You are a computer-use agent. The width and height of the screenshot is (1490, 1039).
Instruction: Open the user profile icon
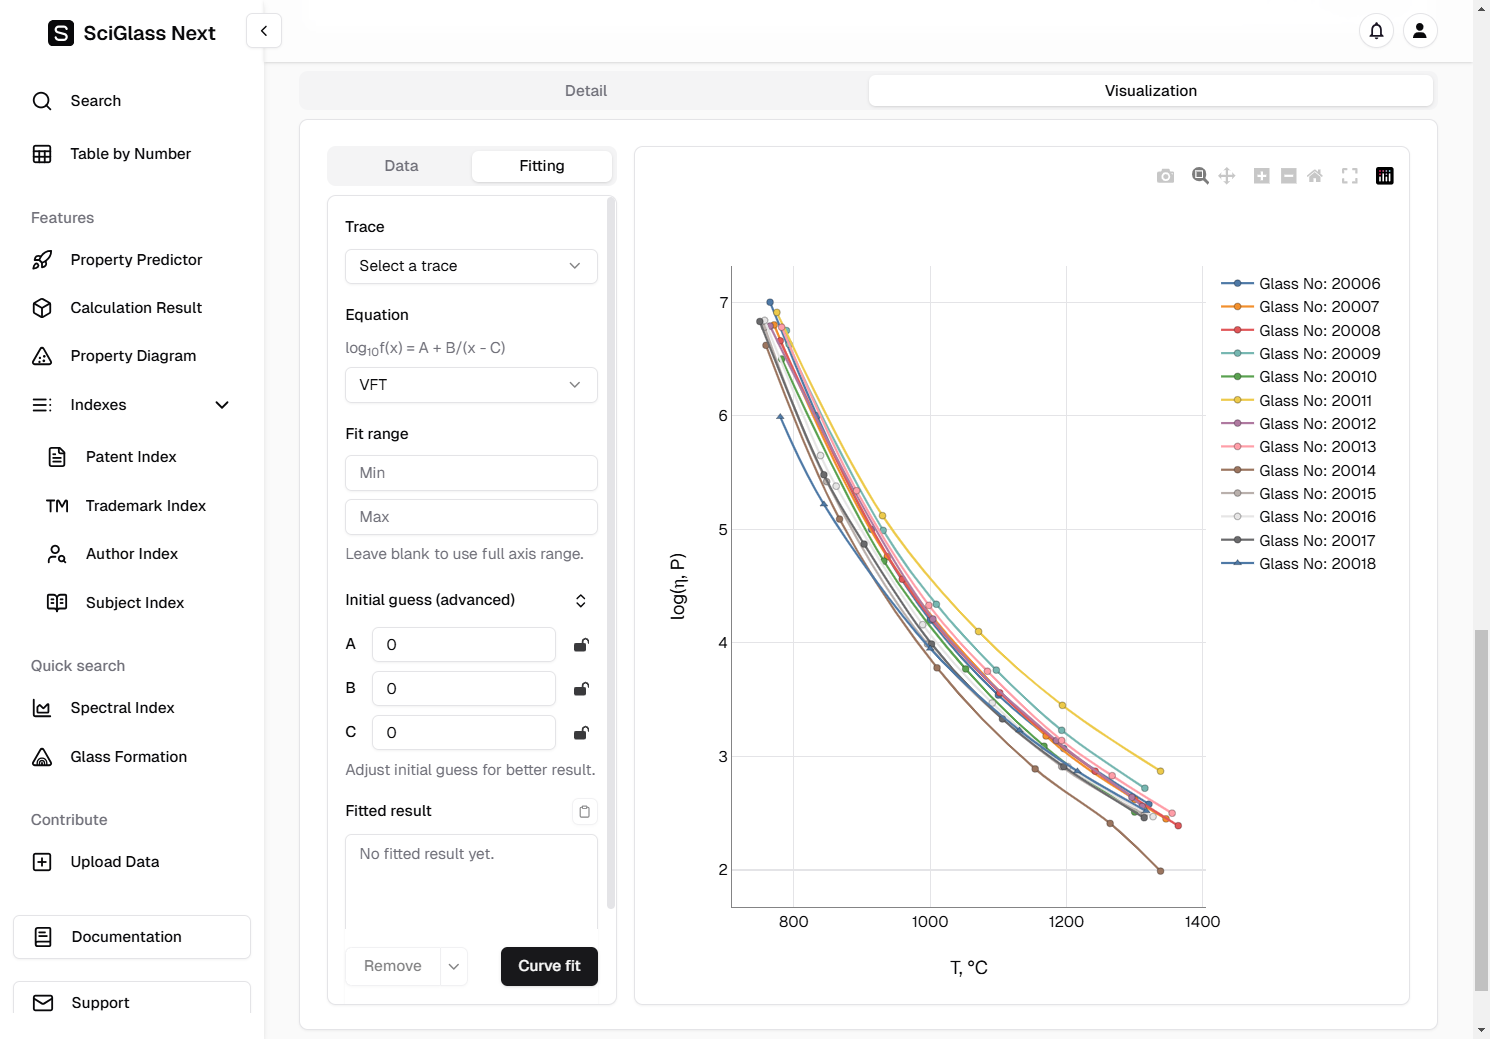tap(1419, 31)
